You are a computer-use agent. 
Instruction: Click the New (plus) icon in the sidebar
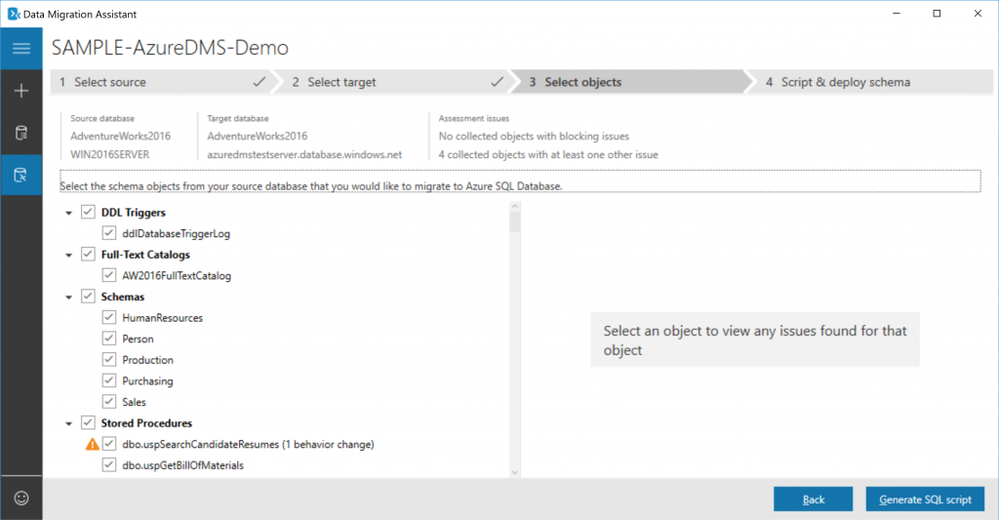pos(21,91)
